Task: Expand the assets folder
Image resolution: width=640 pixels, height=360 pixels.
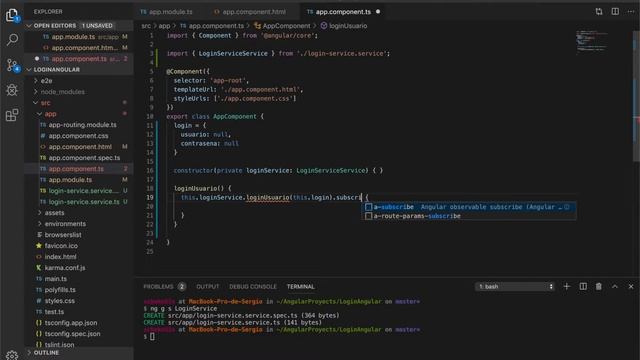Action: pyautogui.click(x=79, y=213)
